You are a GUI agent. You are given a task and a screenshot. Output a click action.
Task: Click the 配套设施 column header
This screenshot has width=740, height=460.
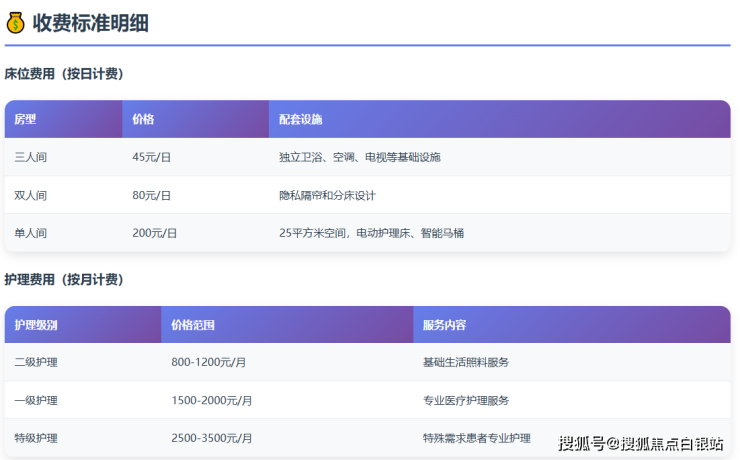(x=301, y=119)
